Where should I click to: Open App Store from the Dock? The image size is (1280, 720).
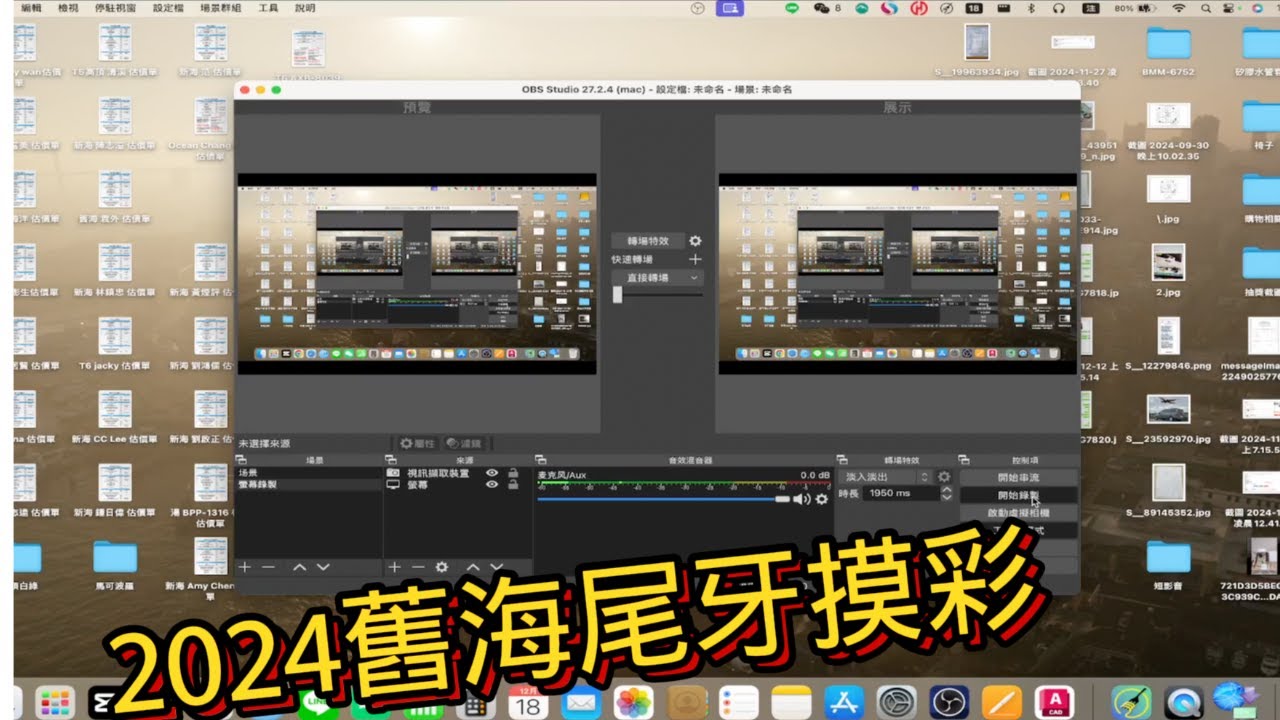pyautogui.click(x=843, y=702)
